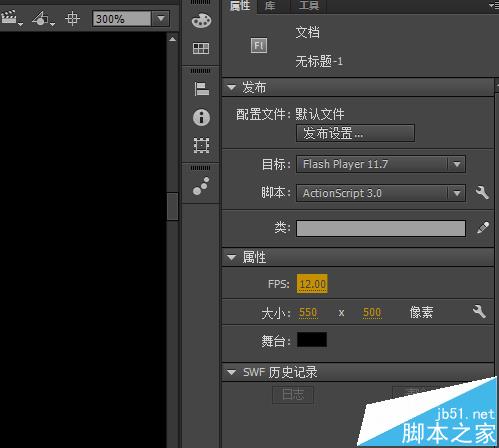Click the 像素 unit label
The image size is (499, 448).
pos(421,312)
